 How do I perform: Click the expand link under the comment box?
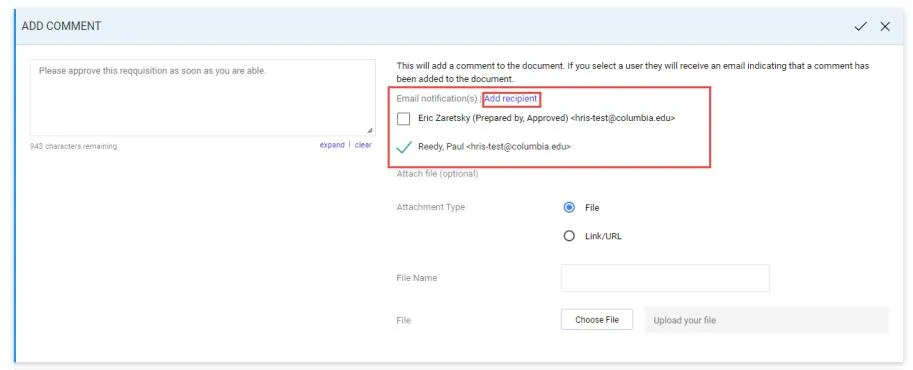coord(332,145)
